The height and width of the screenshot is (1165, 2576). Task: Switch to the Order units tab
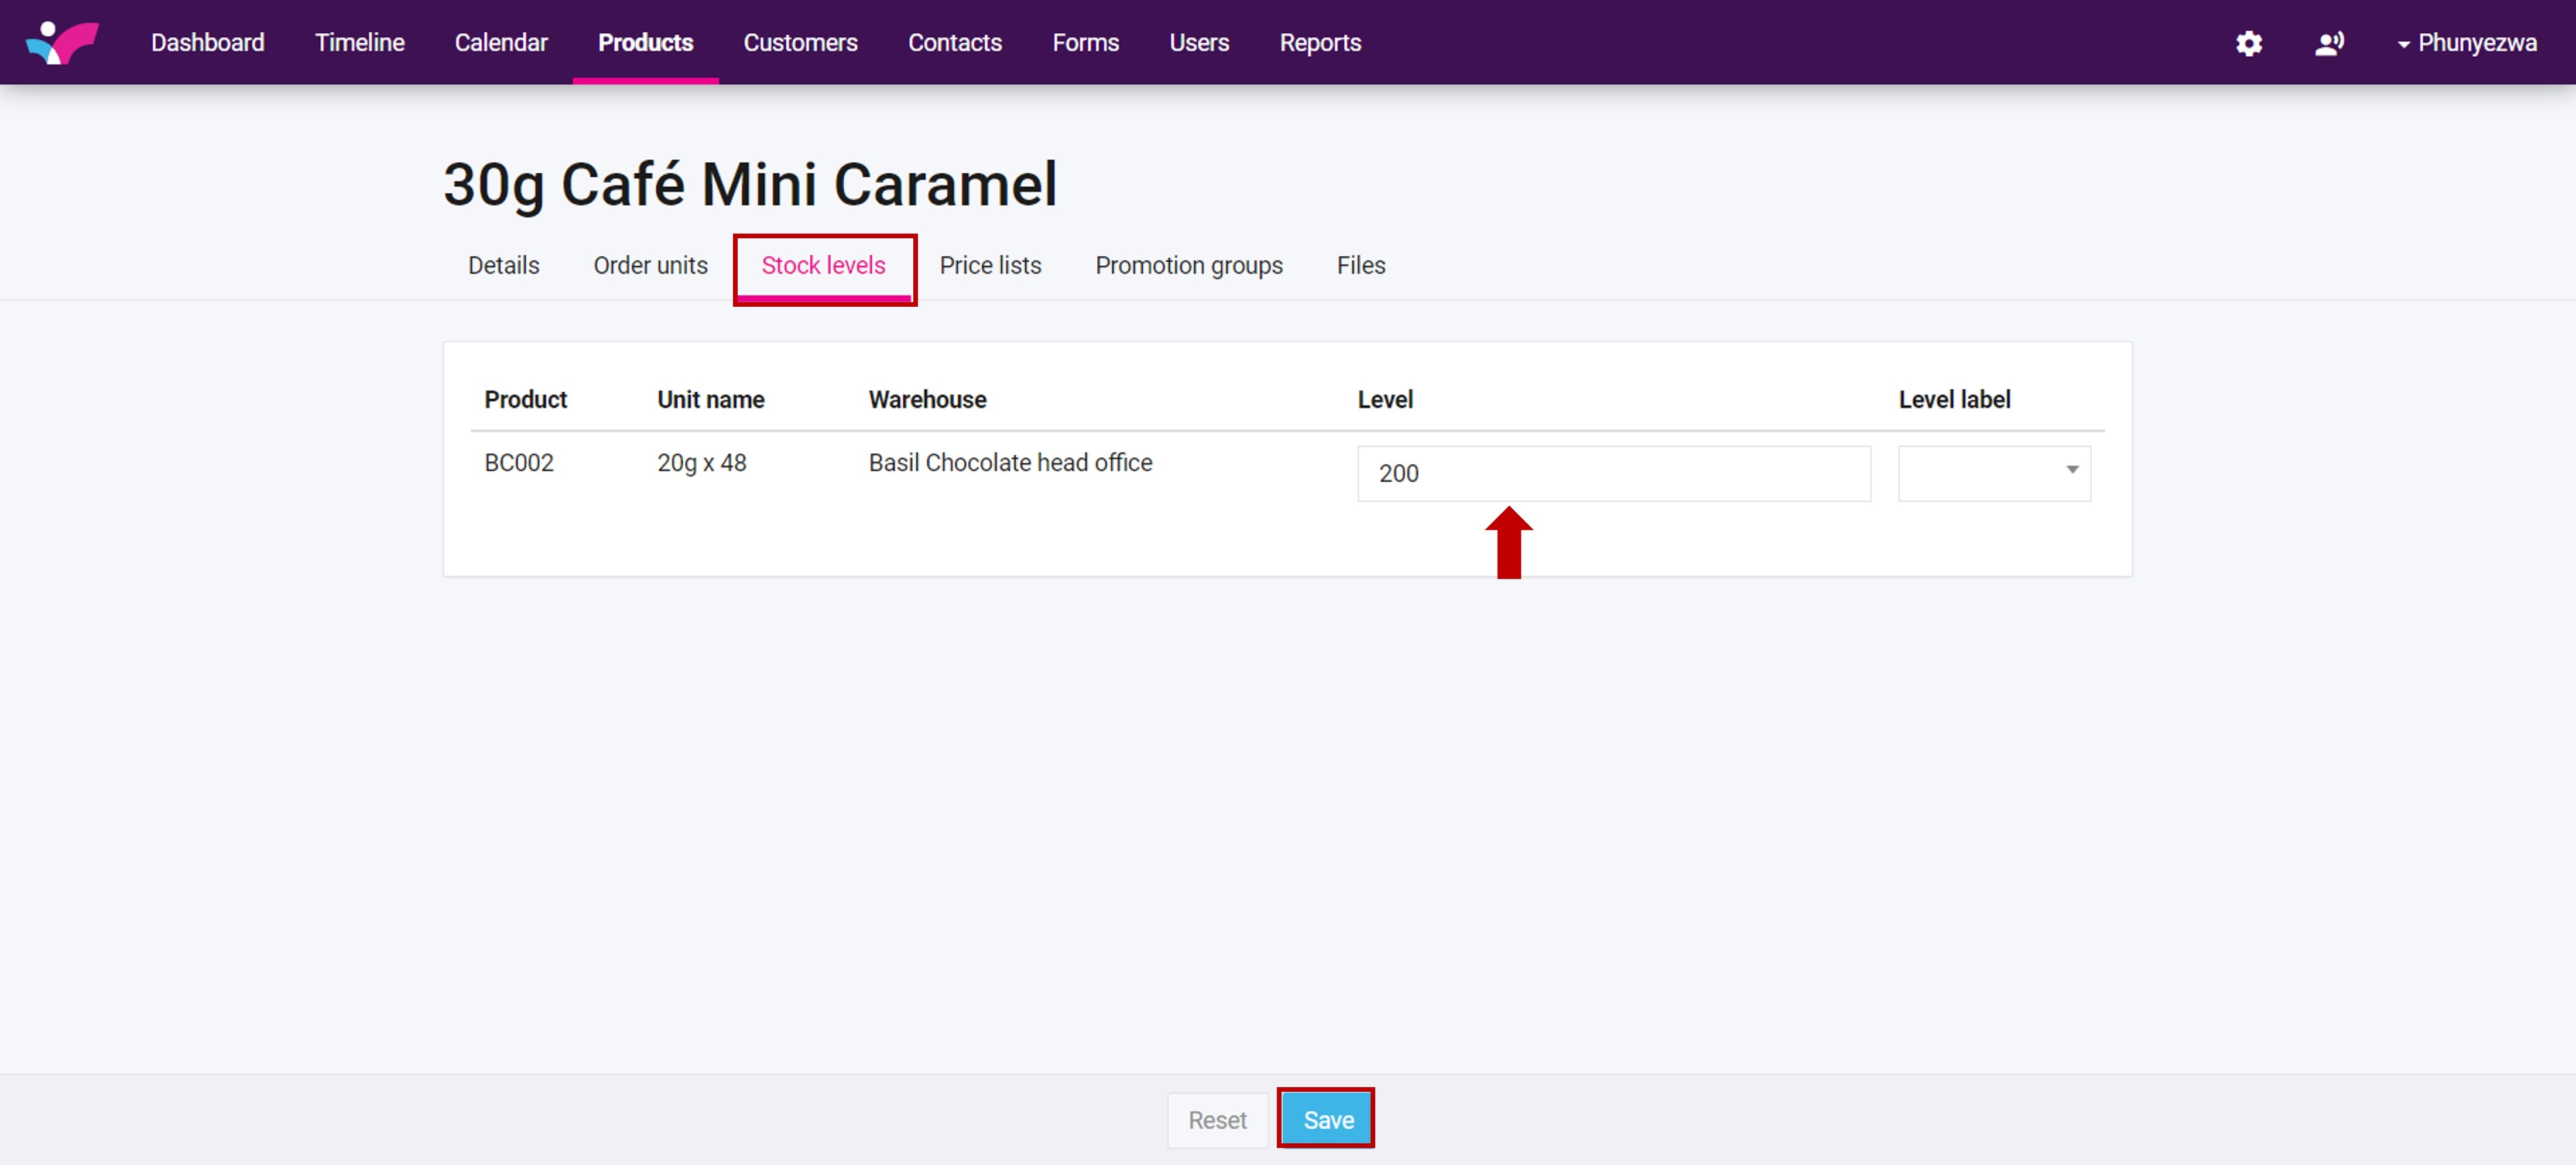(650, 265)
